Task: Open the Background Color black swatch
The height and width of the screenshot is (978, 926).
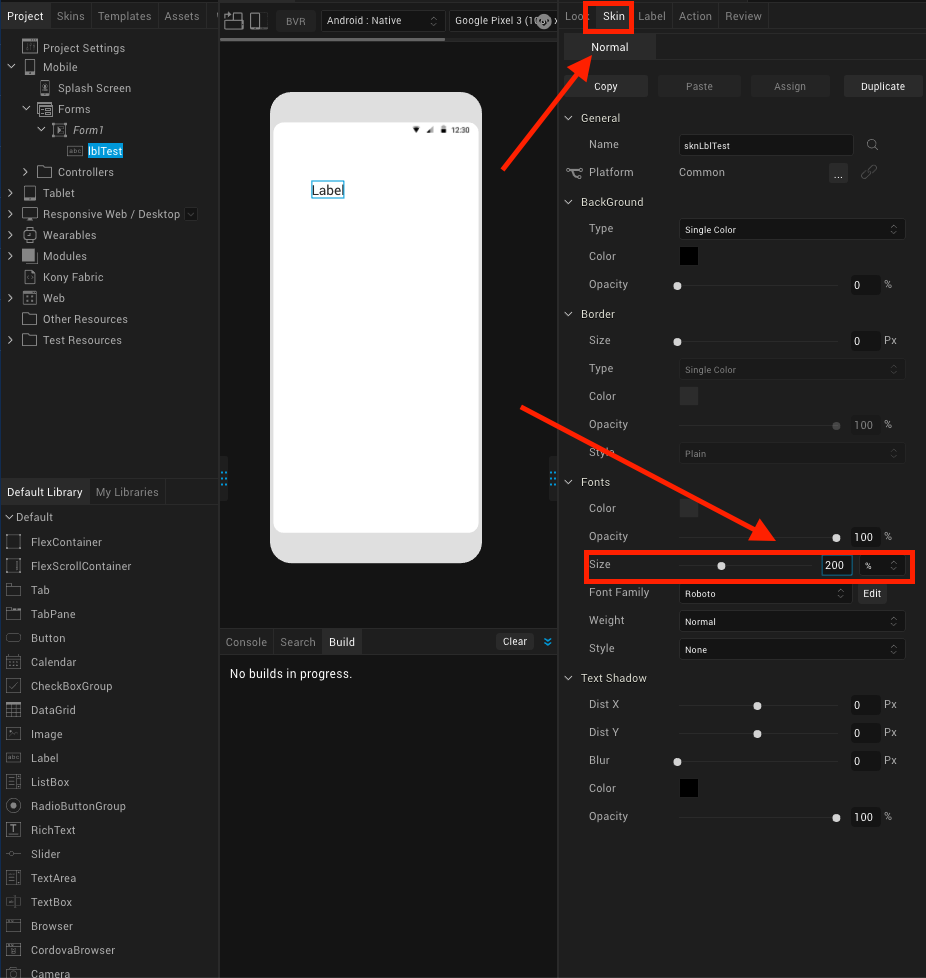Action: click(x=688, y=256)
